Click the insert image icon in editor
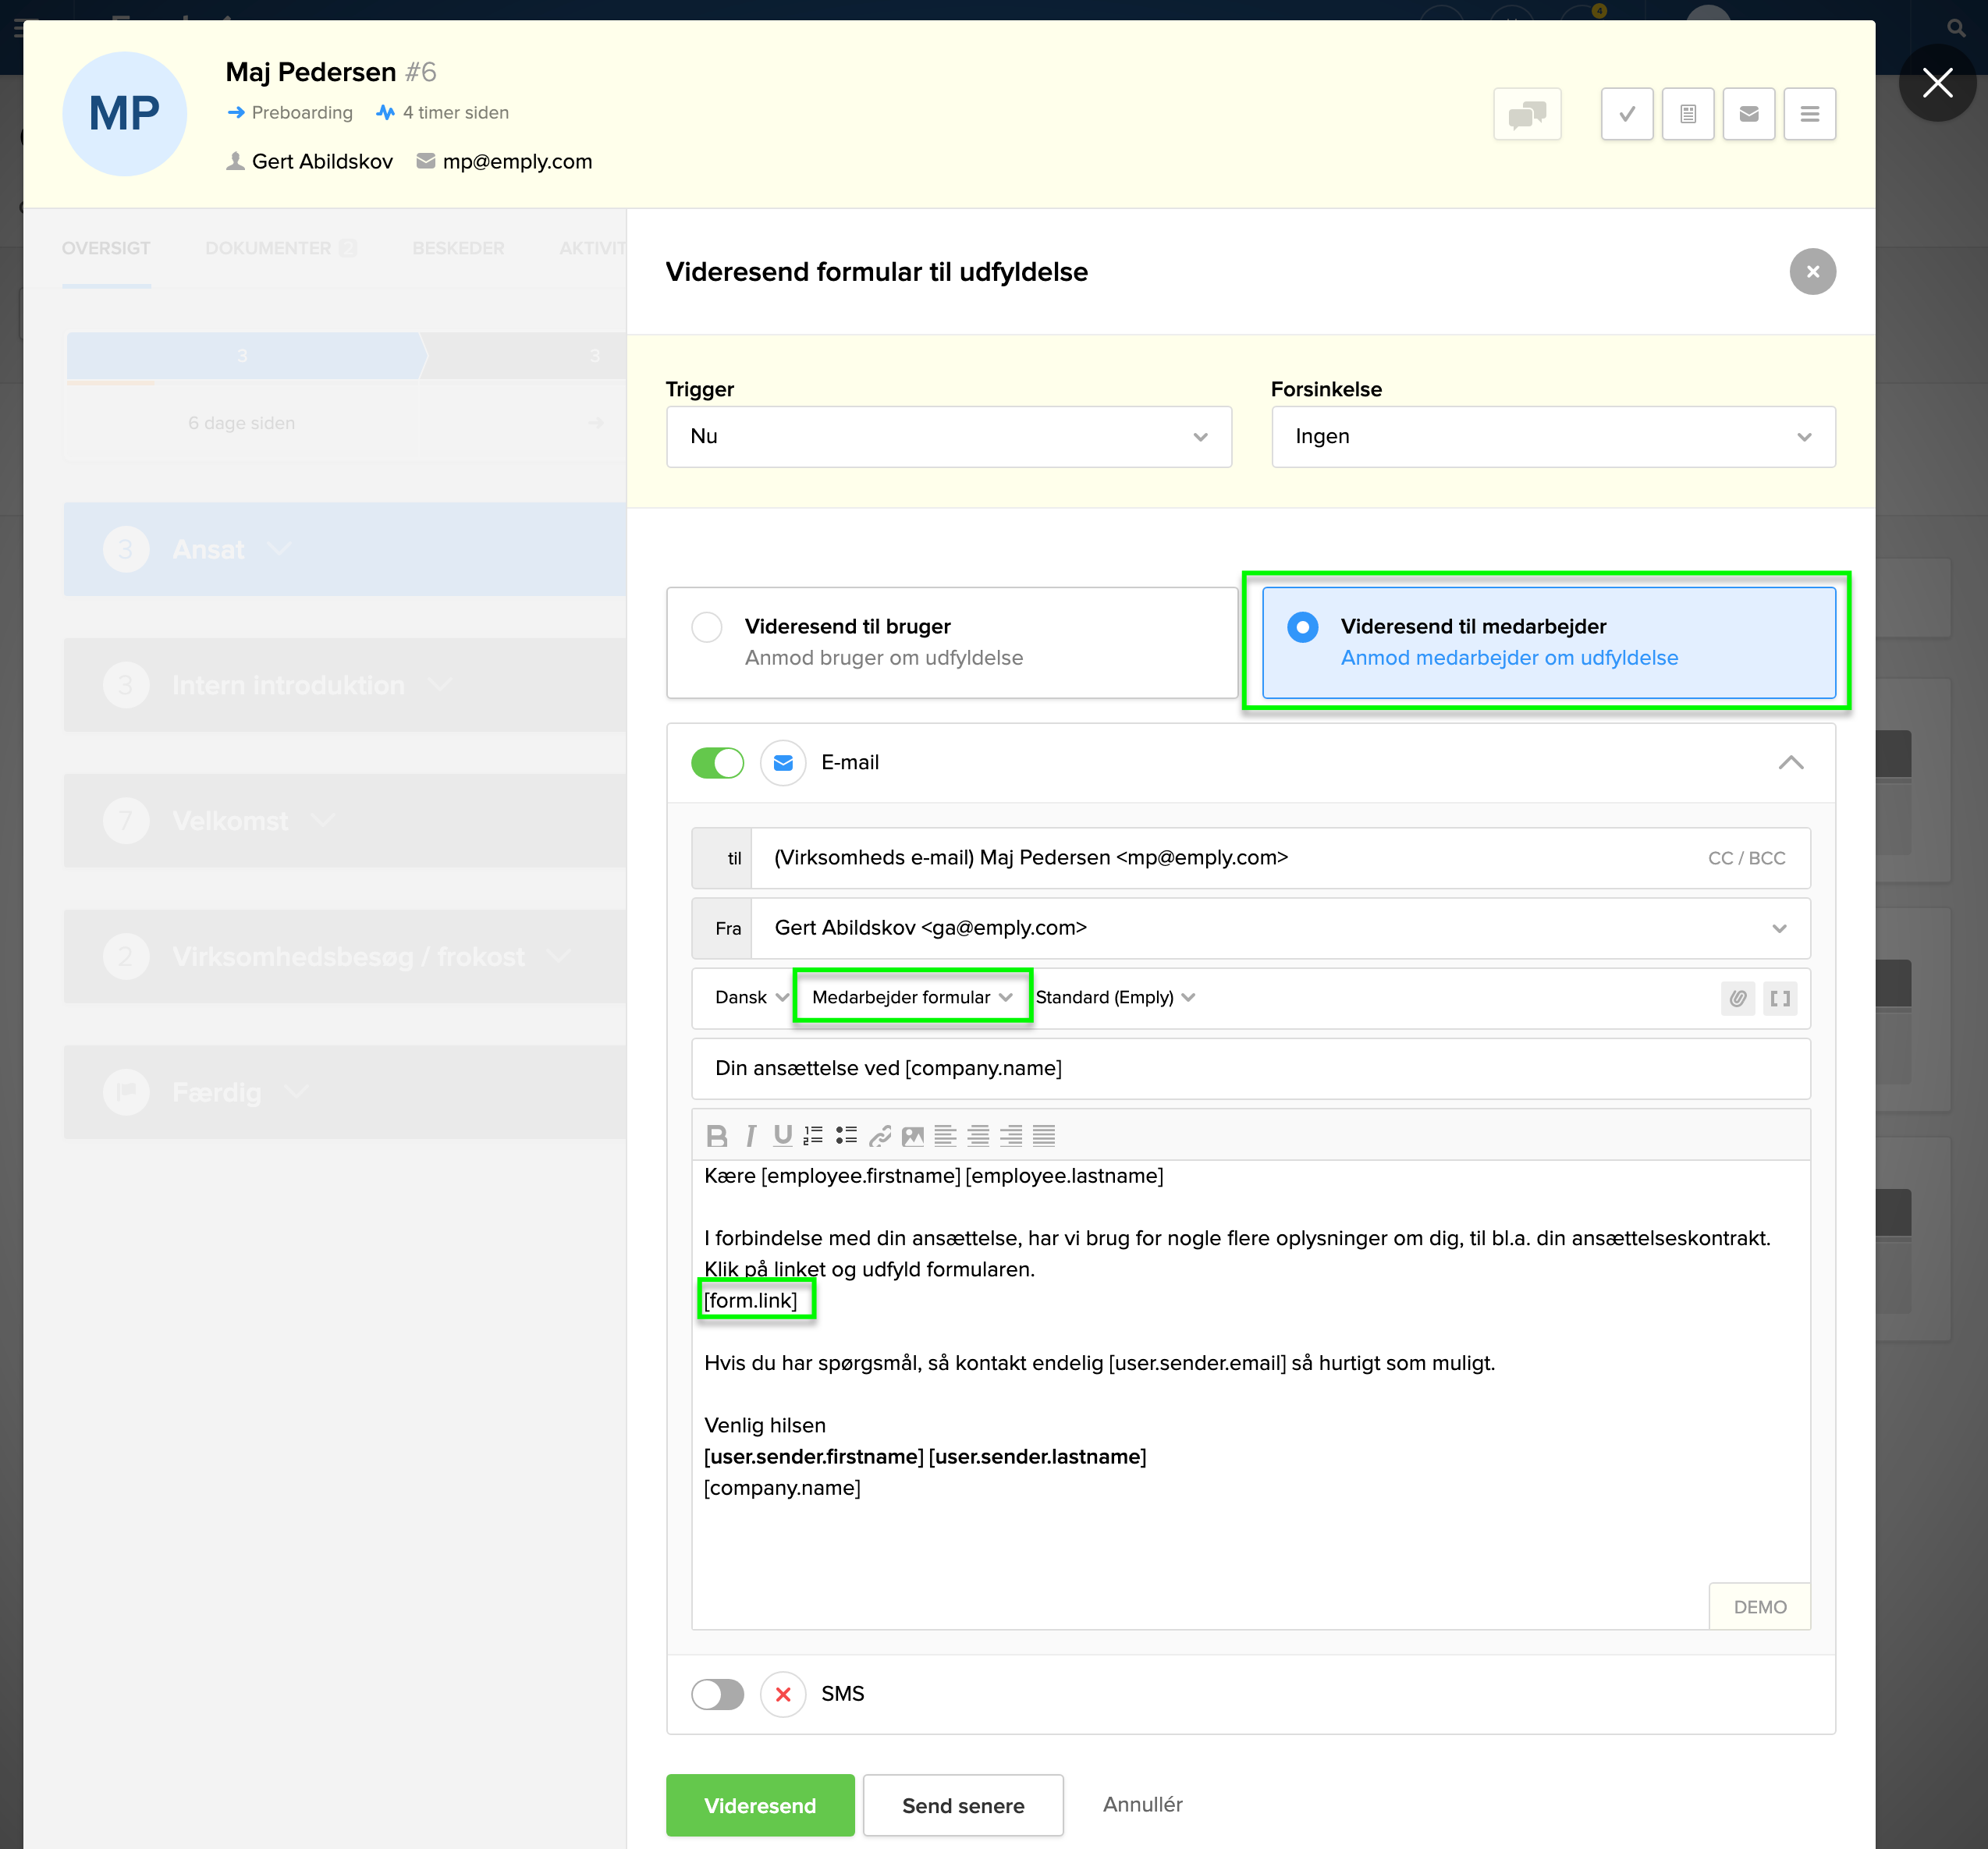Screen dimensions: 1988x1849 point(912,1136)
